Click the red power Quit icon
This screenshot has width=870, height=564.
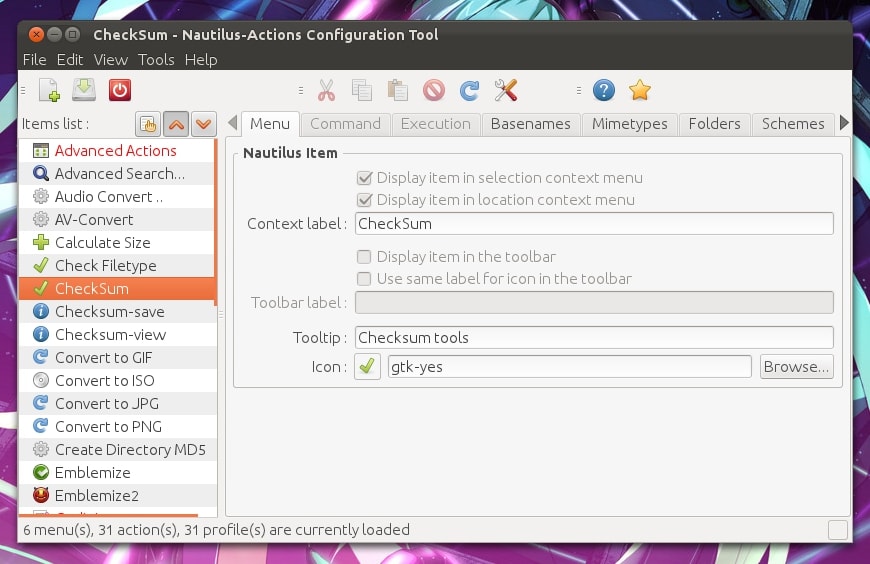pos(120,90)
